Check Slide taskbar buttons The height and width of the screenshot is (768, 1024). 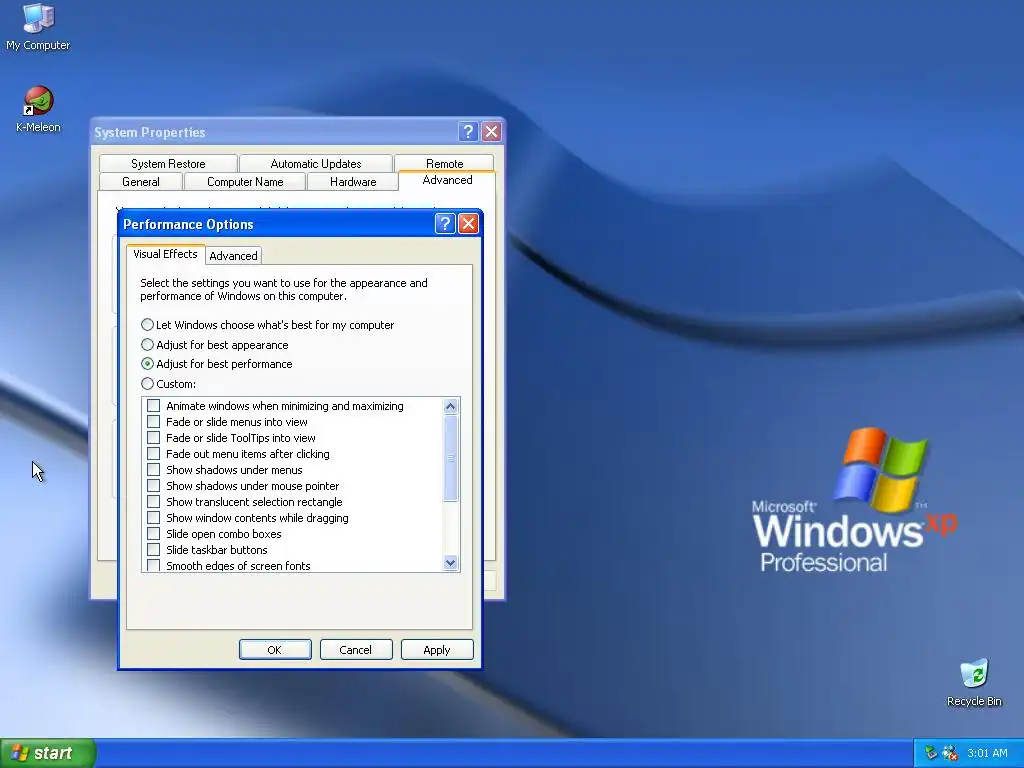153,550
